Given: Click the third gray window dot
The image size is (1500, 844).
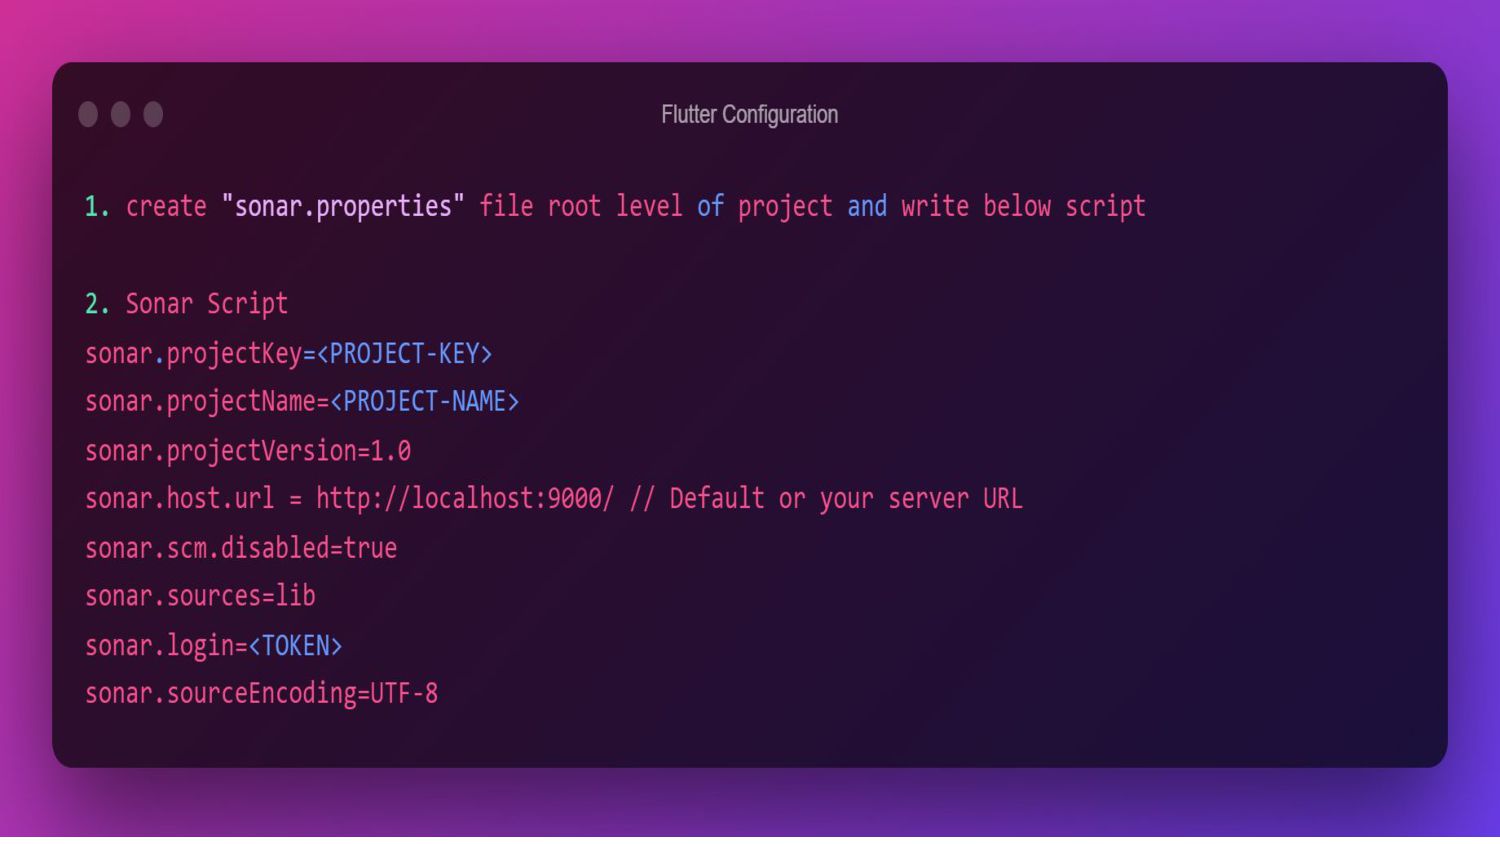Looking at the screenshot, I should pyautogui.click(x=153, y=114).
